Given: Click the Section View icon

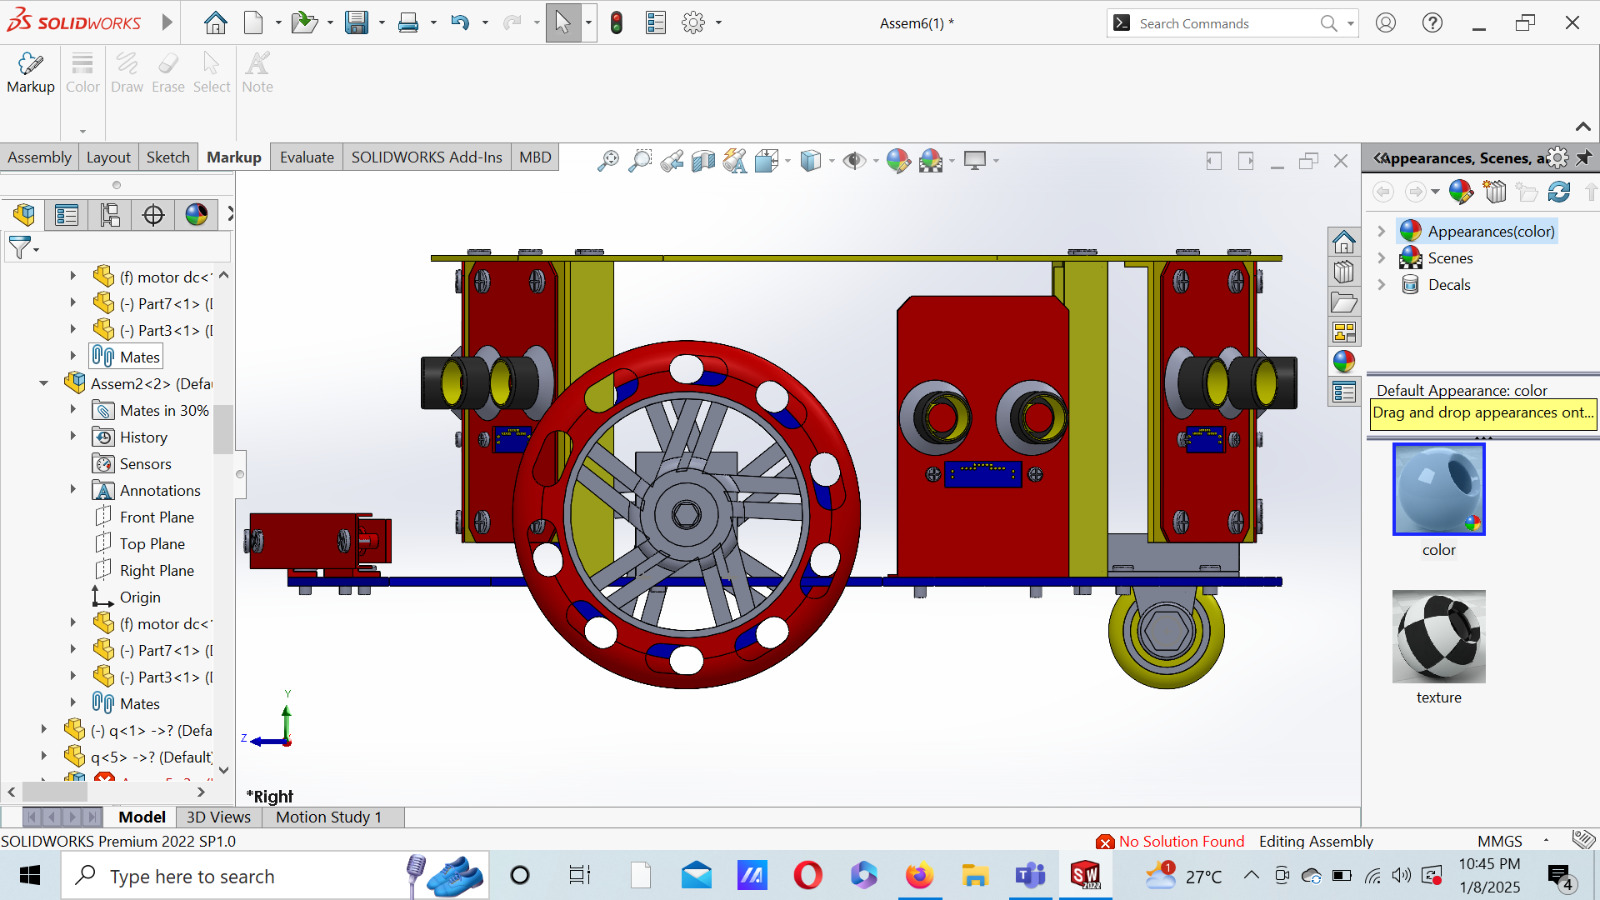Looking at the screenshot, I should (701, 160).
